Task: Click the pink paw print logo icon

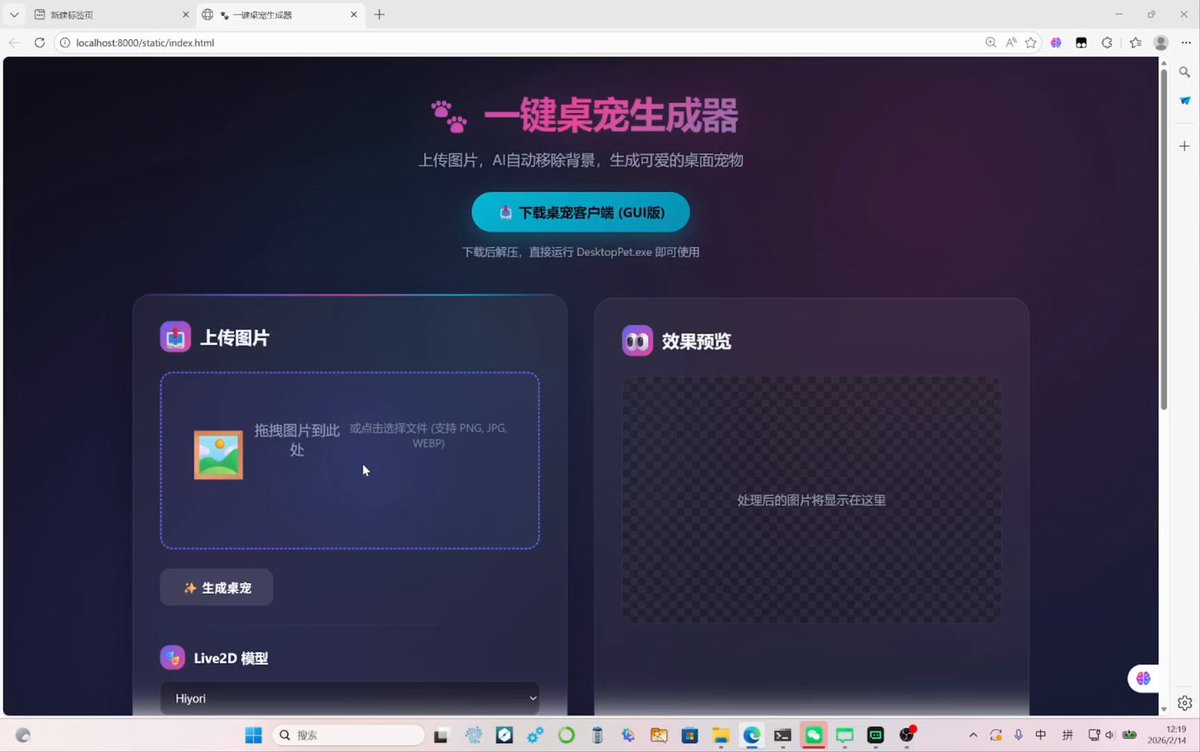Action: click(x=449, y=117)
